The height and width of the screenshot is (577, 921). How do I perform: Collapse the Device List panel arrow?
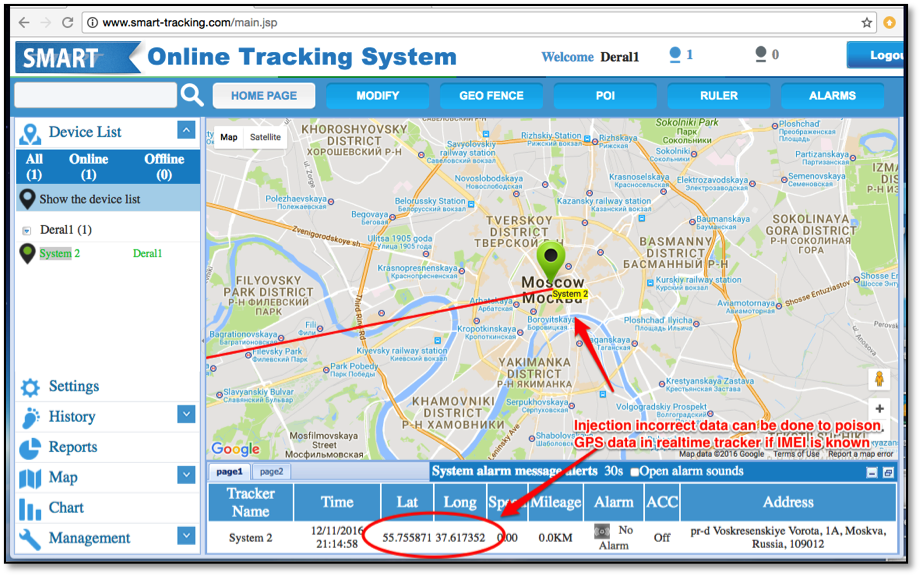coord(186,130)
